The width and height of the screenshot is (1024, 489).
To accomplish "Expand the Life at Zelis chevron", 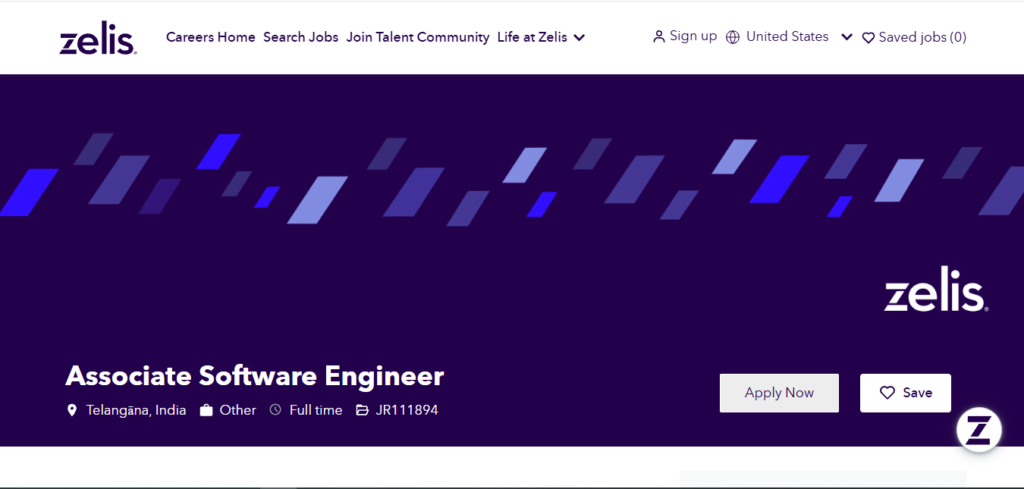I will tap(579, 38).
